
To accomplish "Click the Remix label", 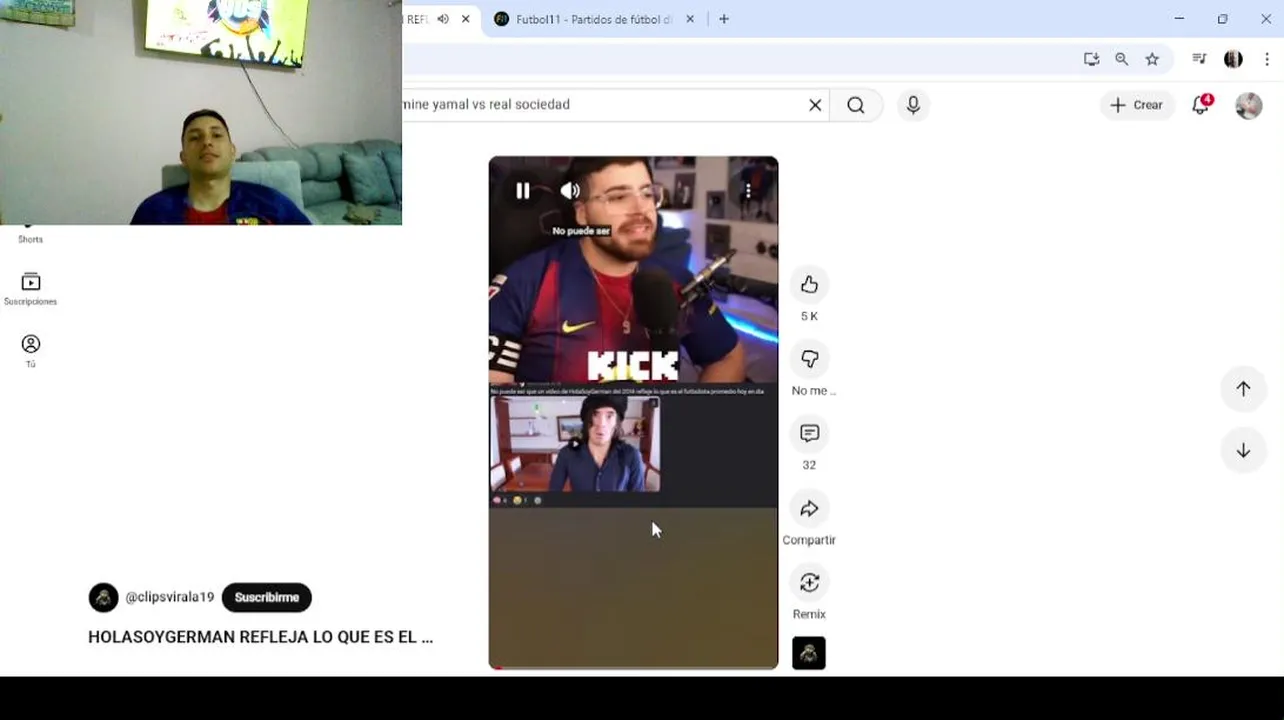I will [809, 614].
